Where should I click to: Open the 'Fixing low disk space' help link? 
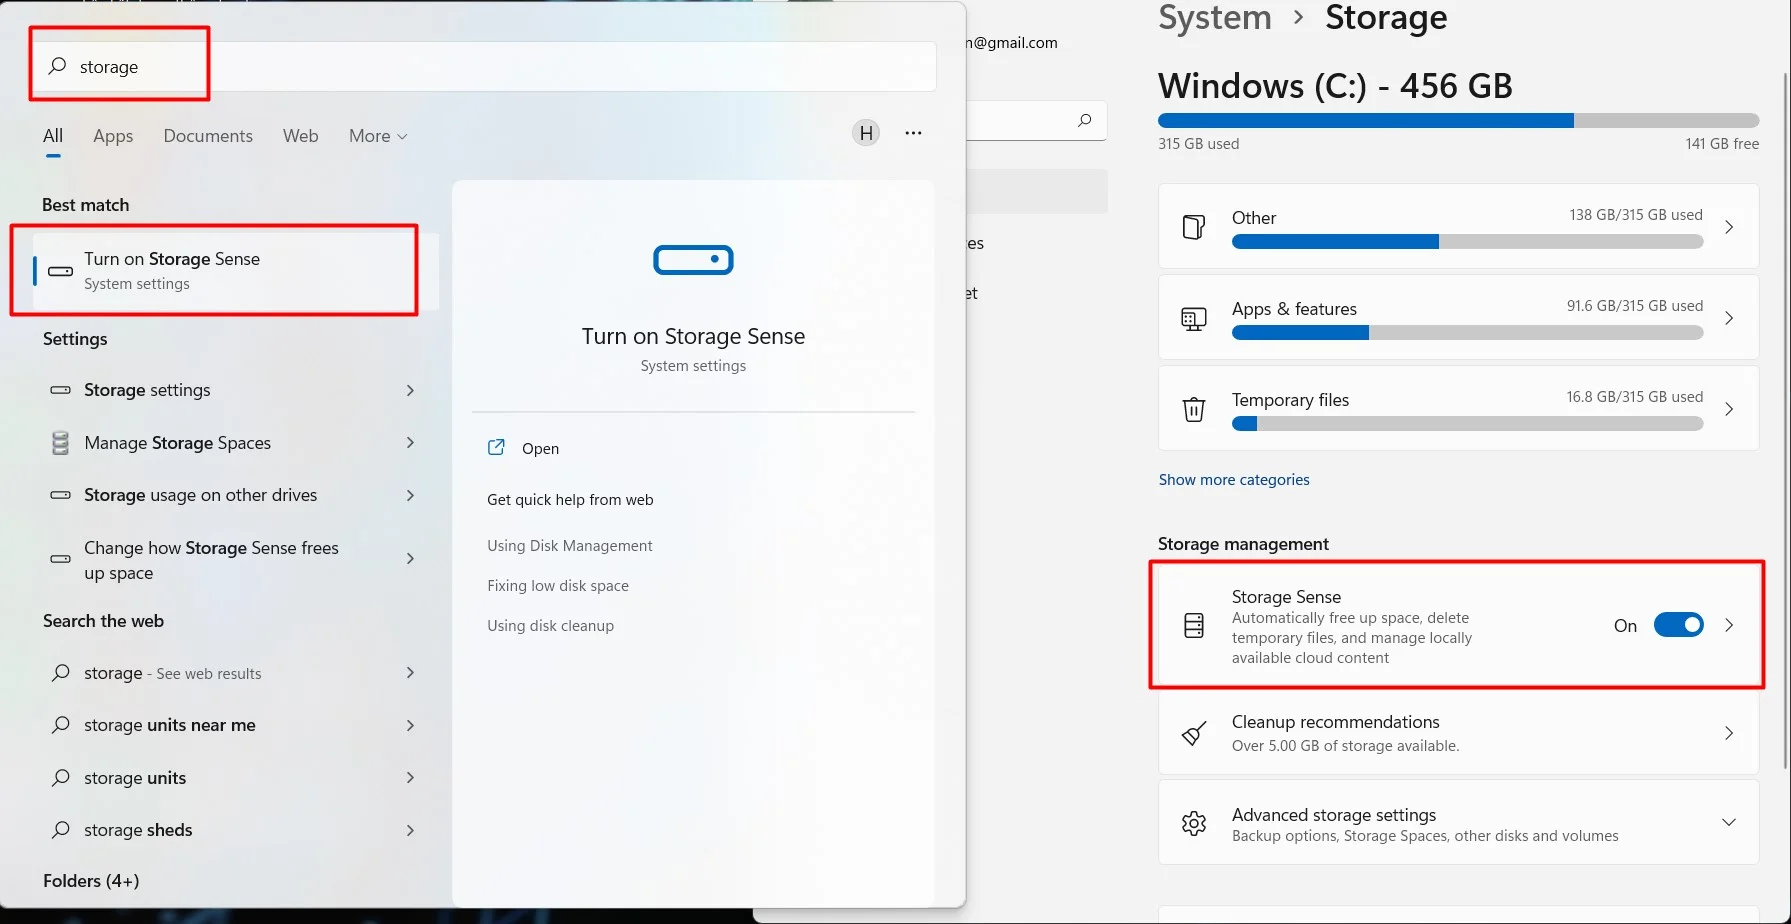pos(558,586)
